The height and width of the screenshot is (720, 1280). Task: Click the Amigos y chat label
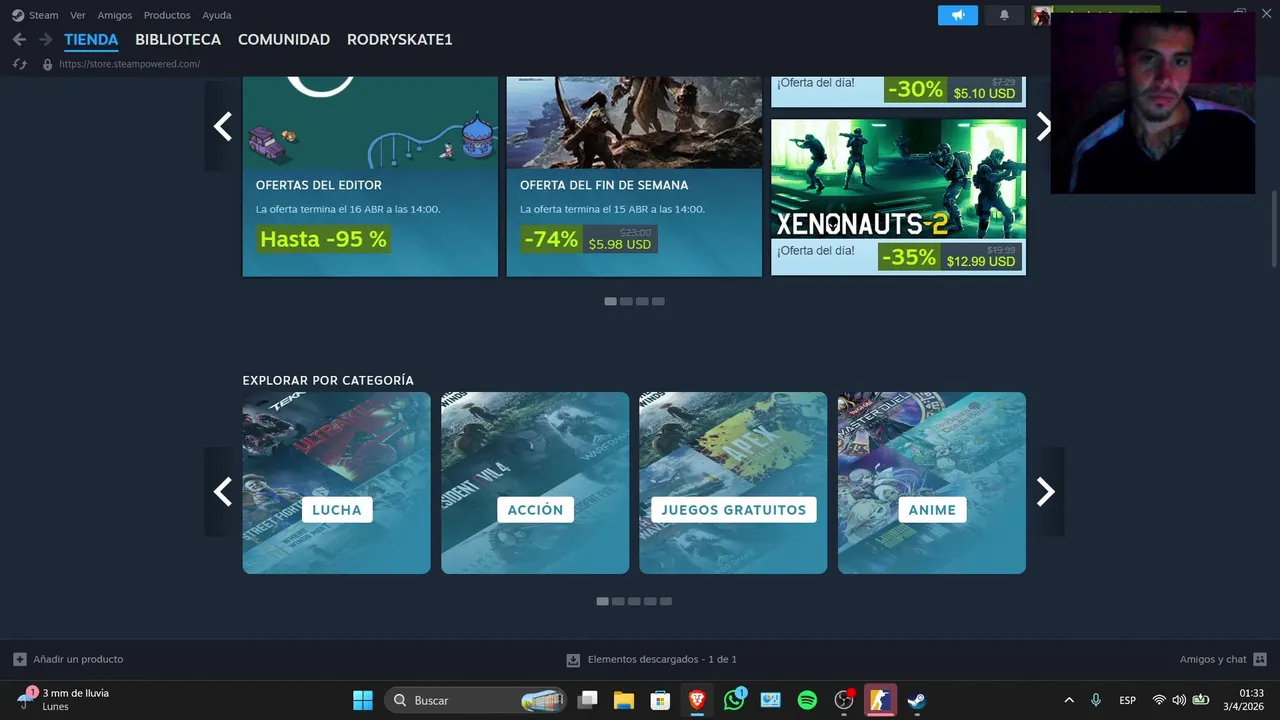(x=1213, y=659)
